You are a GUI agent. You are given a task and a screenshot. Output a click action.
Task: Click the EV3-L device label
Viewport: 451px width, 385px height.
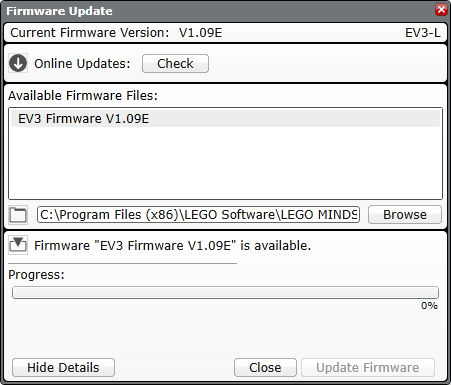(x=423, y=33)
